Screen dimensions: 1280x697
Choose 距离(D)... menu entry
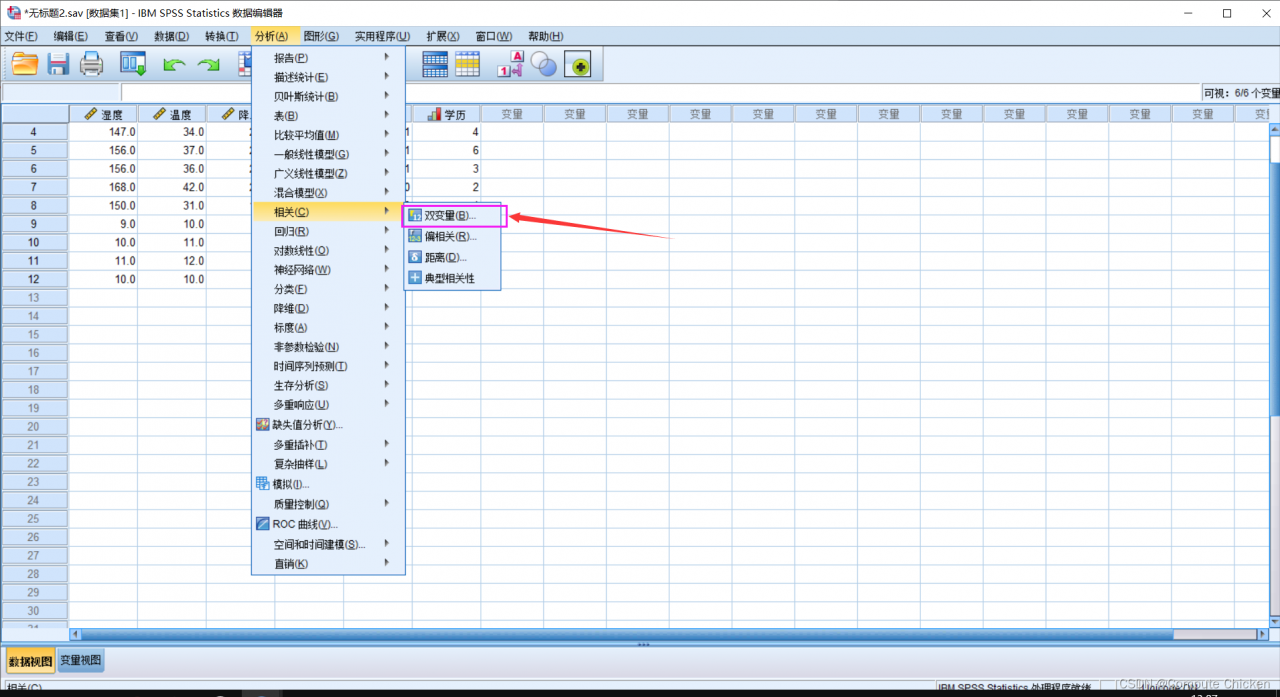pos(452,258)
